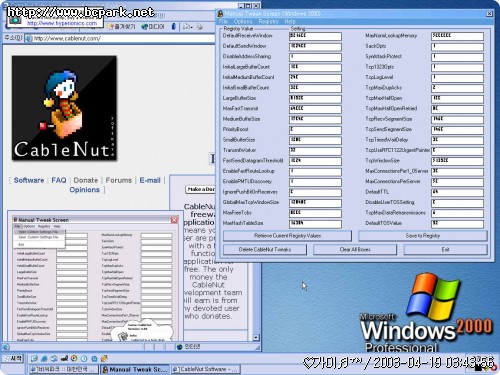The height and width of the screenshot is (375, 500).
Task: Click the TcpRecvSegmentSize value field
Action: (x=457, y=119)
